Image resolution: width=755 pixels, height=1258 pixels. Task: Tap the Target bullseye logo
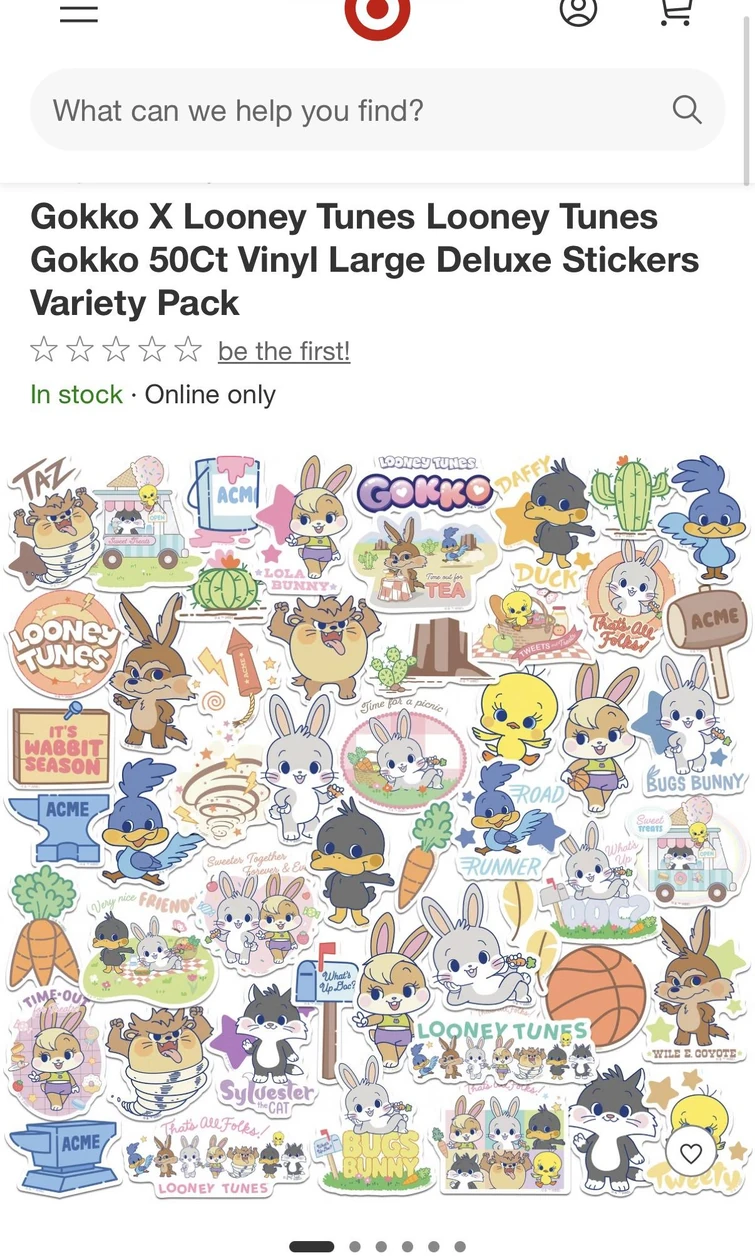pyautogui.click(x=377, y=15)
